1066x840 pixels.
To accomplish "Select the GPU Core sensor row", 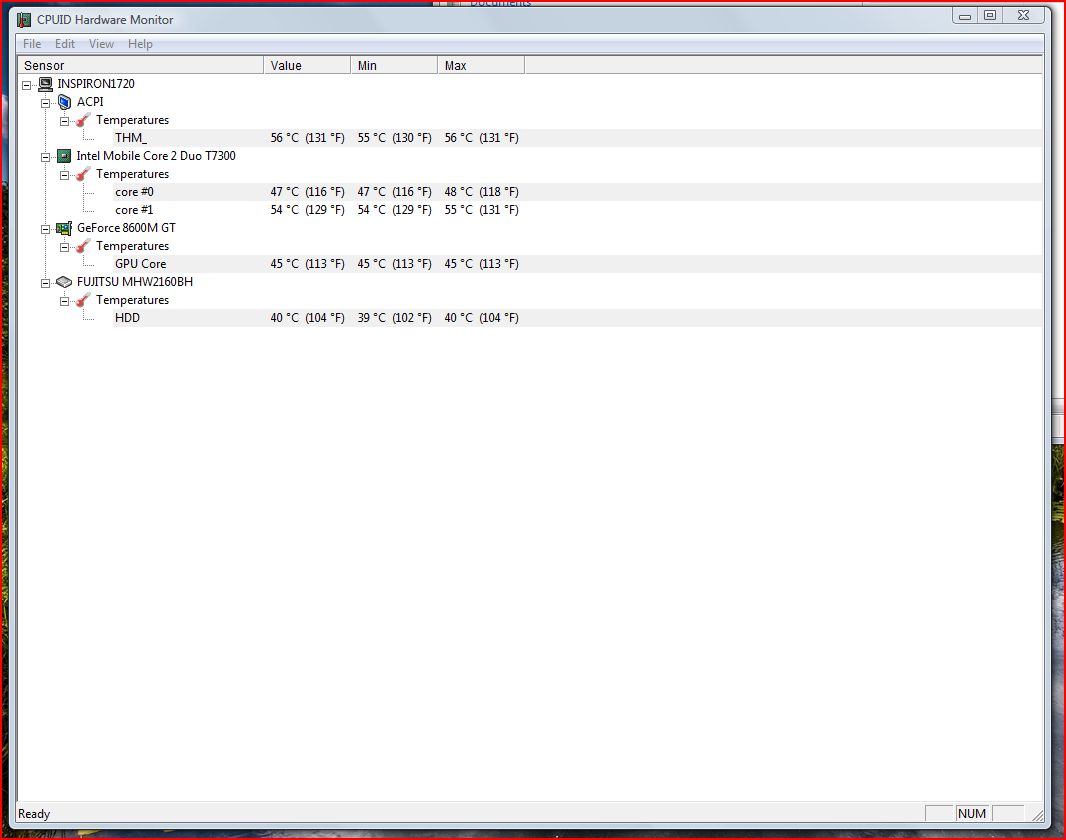I will coord(577,264).
